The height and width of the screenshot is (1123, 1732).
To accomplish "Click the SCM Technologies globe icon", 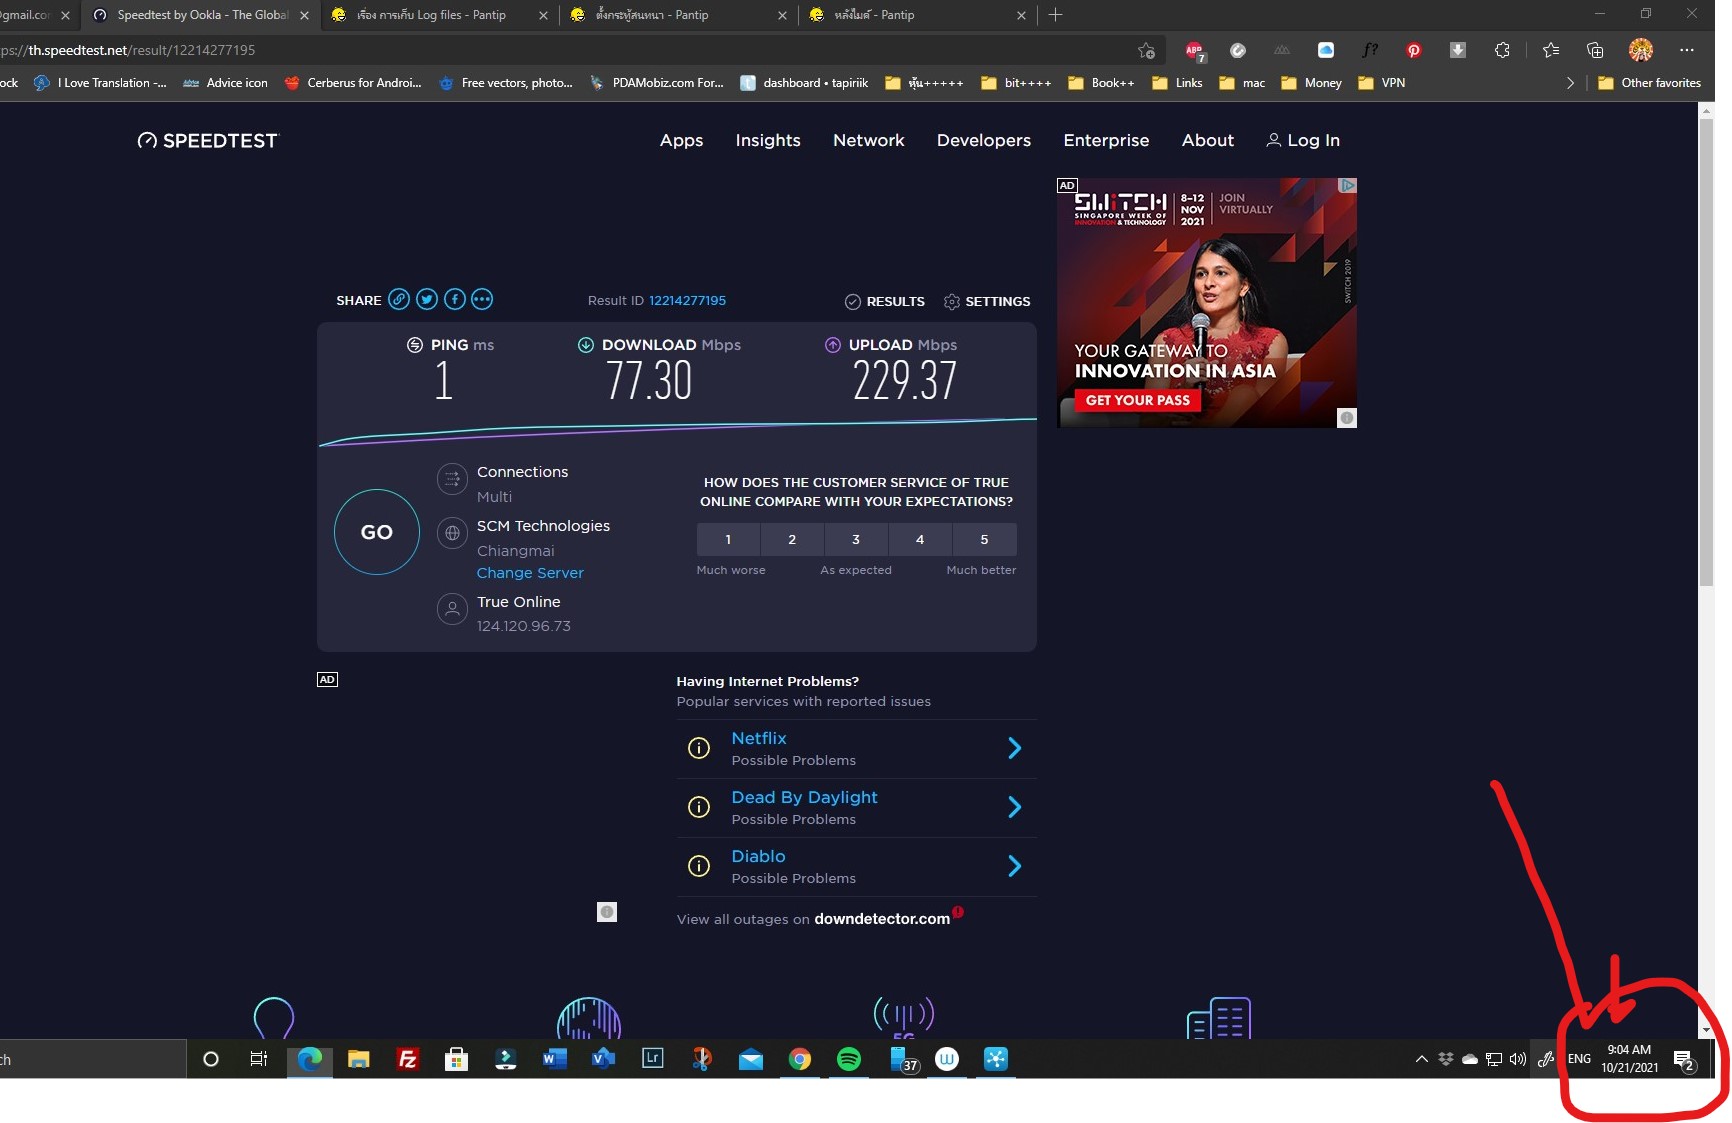I will click(452, 533).
